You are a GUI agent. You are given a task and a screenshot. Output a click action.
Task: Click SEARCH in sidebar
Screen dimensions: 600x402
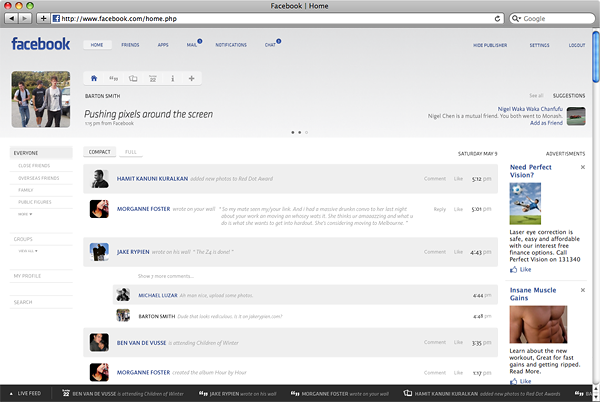23,302
